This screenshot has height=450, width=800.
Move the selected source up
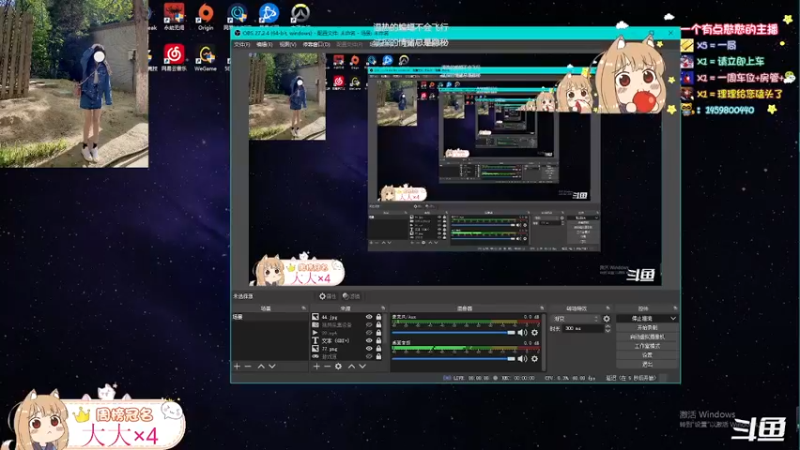pyautogui.click(x=352, y=366)
